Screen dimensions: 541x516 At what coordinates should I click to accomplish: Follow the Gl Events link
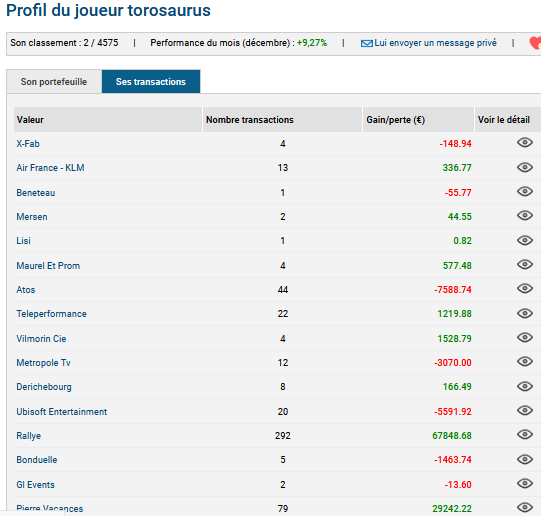click(35, 485)
